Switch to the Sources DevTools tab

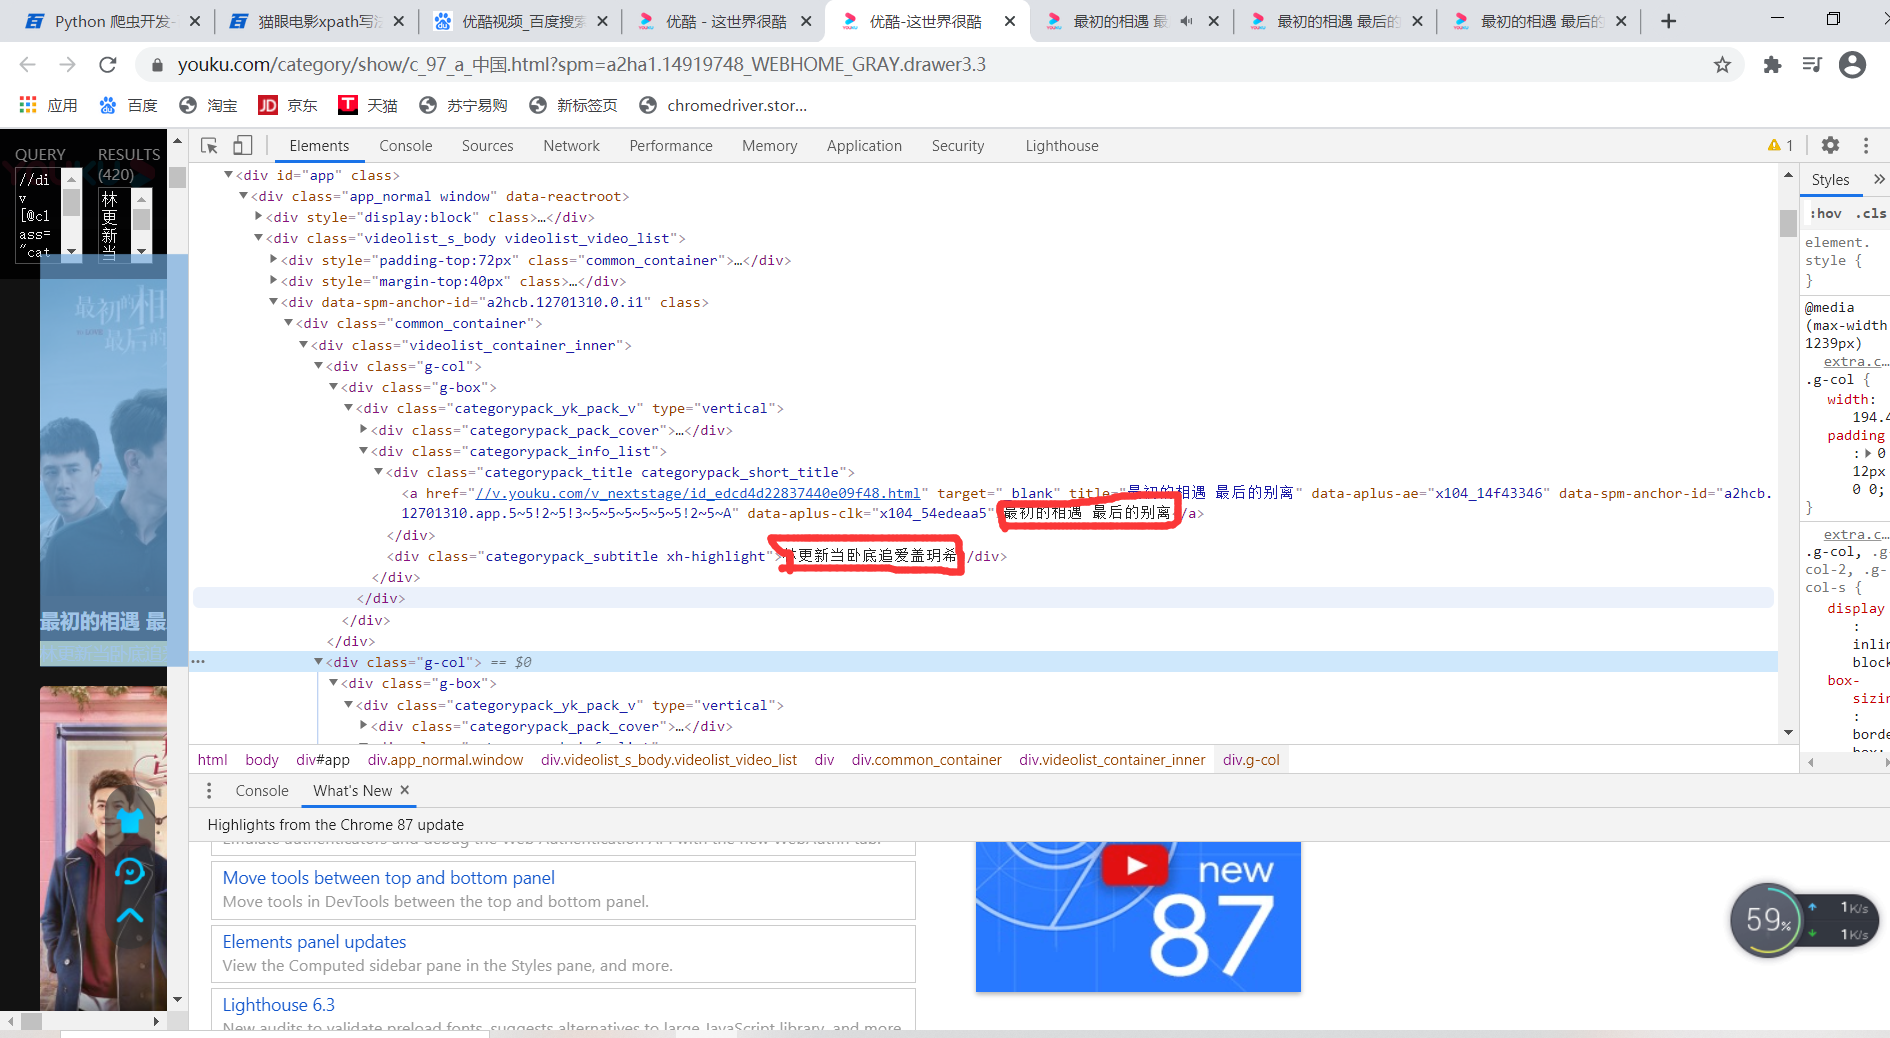[x=487, y=146]
